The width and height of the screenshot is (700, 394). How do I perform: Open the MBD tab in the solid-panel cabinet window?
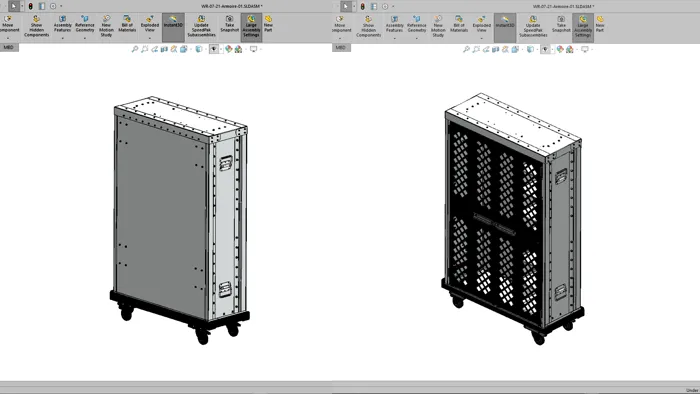click(9, 47)
